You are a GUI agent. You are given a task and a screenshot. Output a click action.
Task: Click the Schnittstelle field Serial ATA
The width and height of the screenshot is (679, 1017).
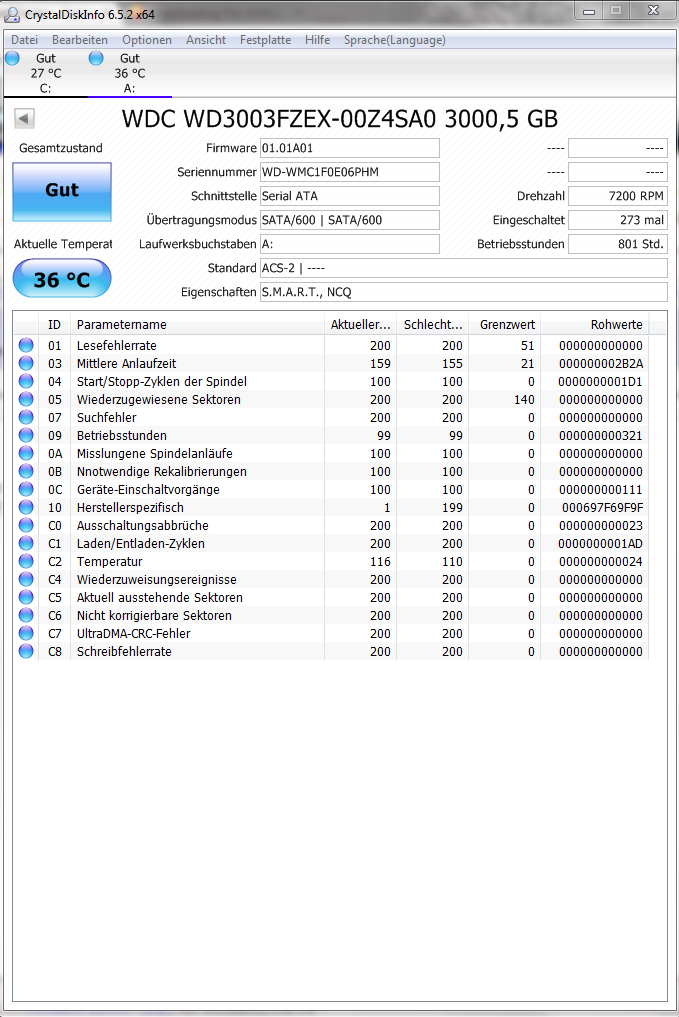point(350,196)
